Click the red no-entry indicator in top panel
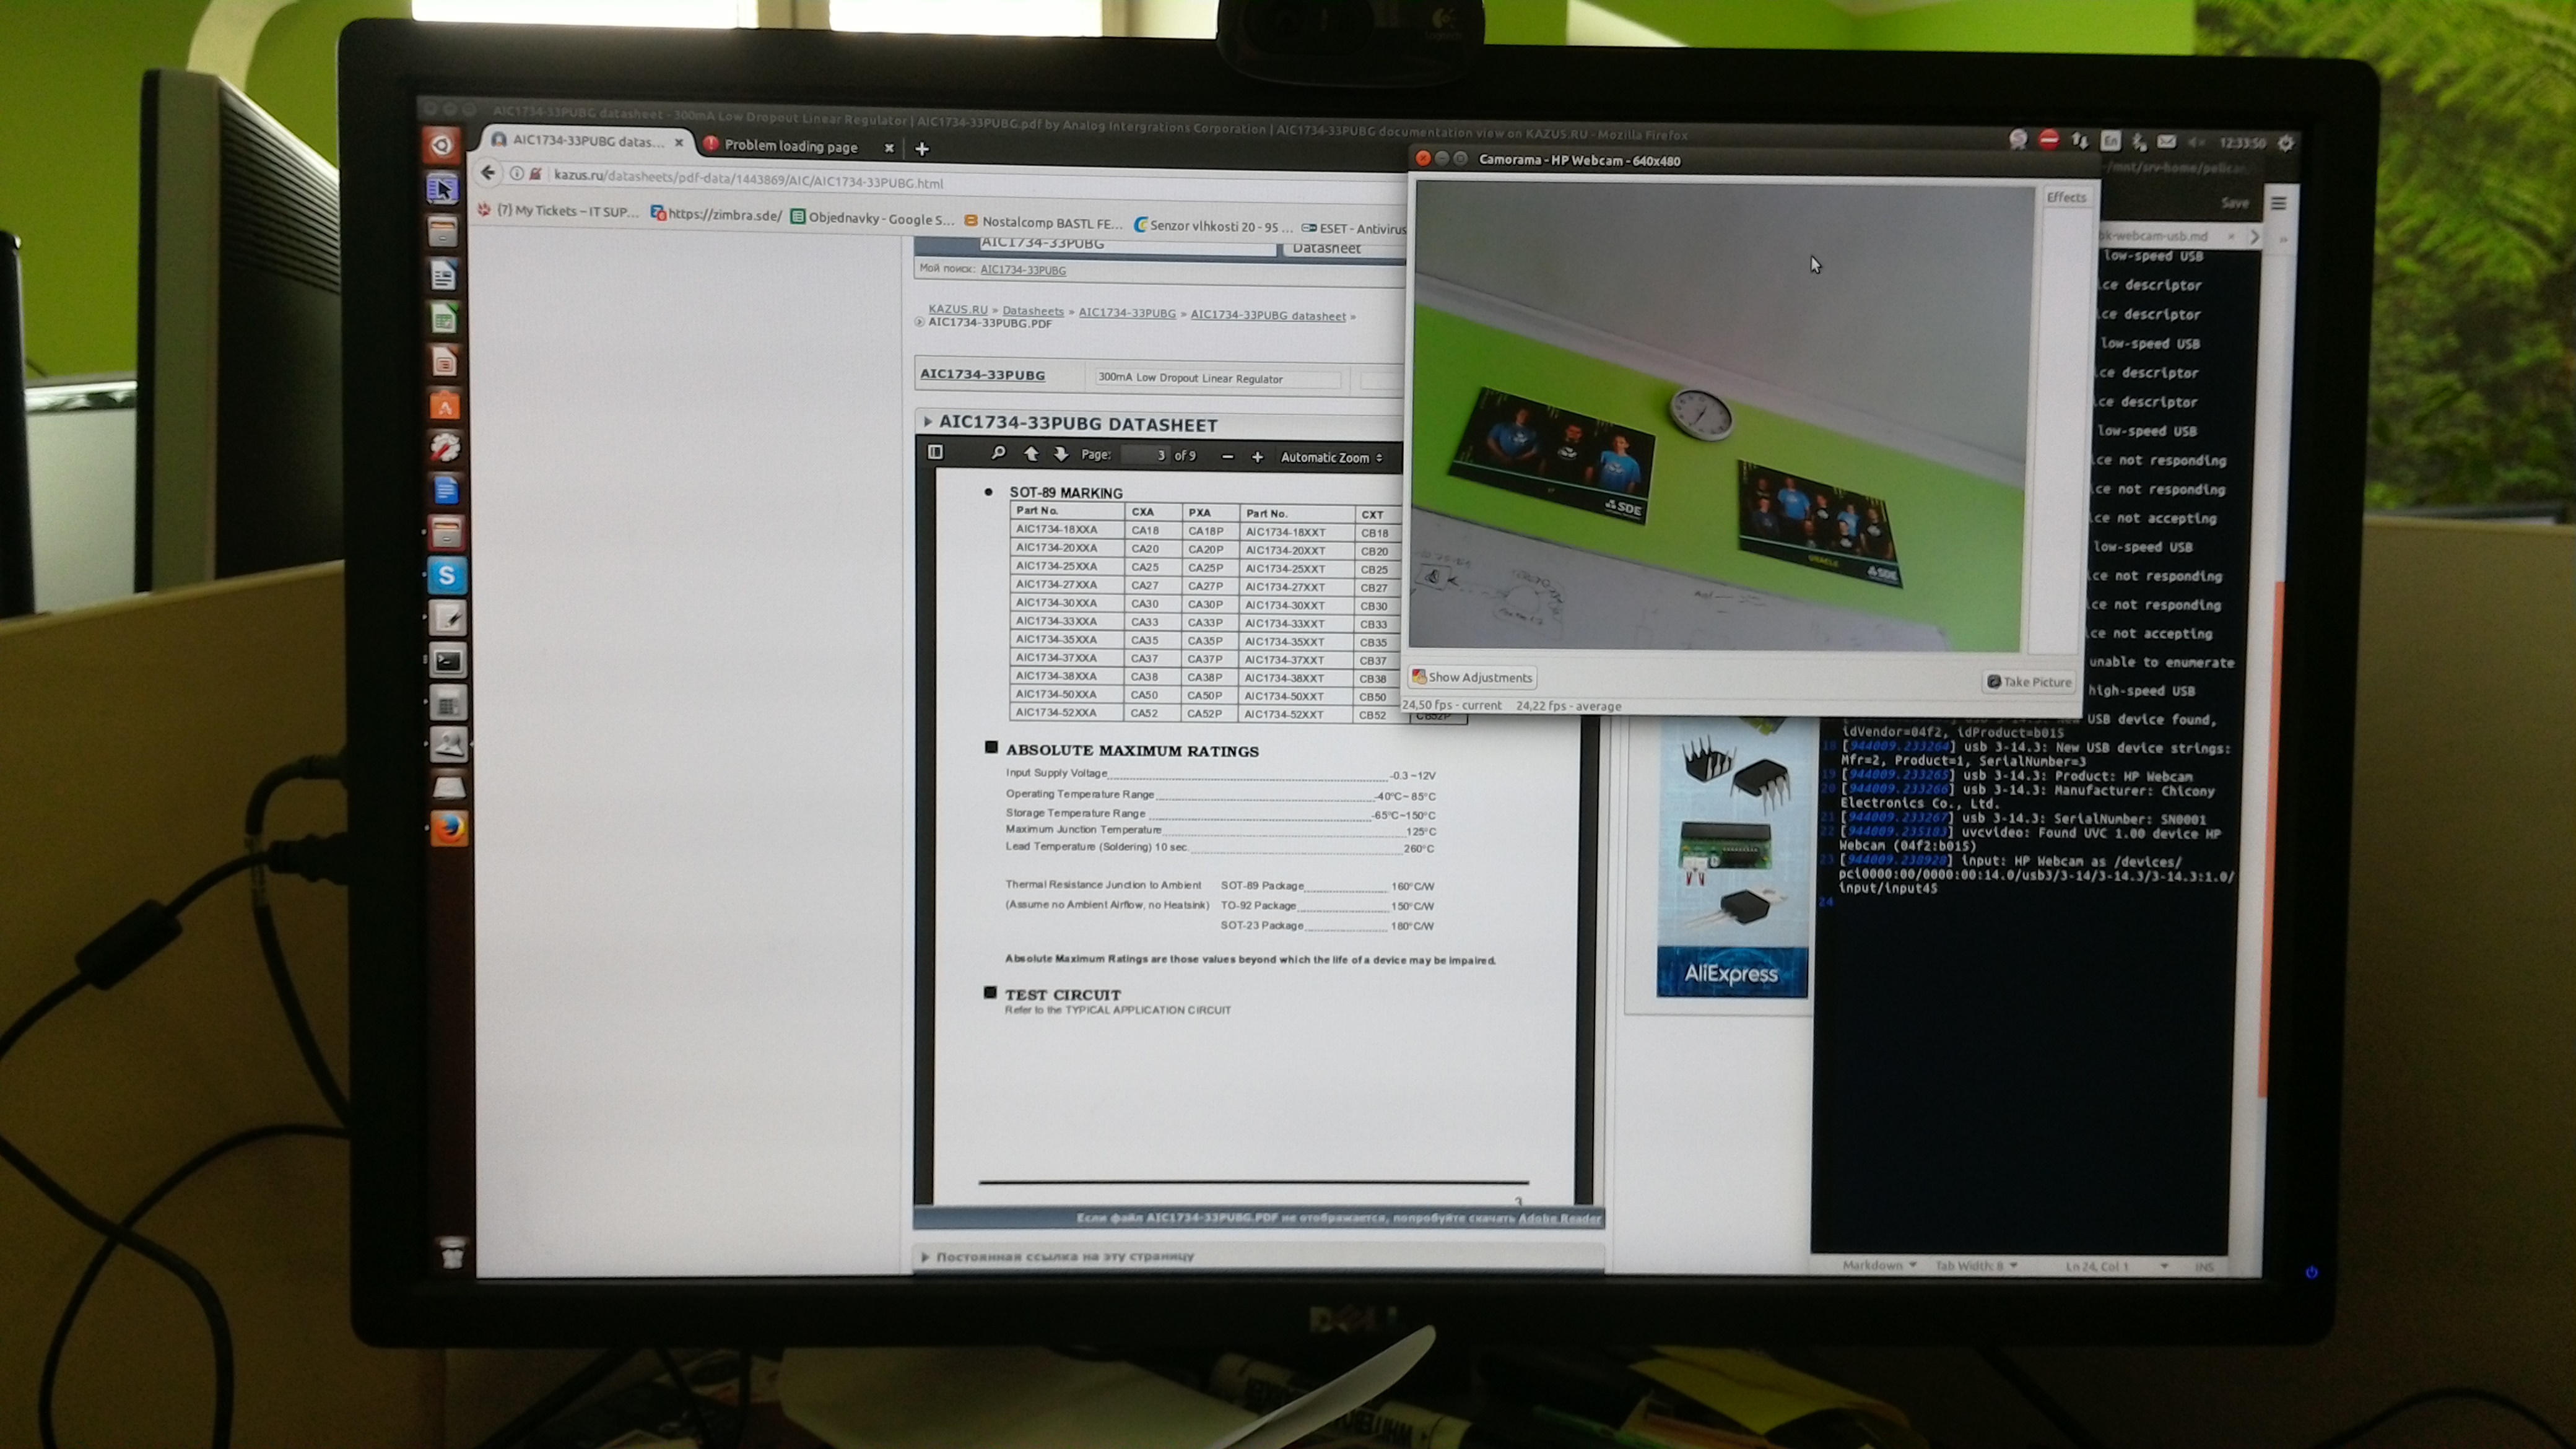Screen dimensions: 2576x1449 click(2049, 140)
